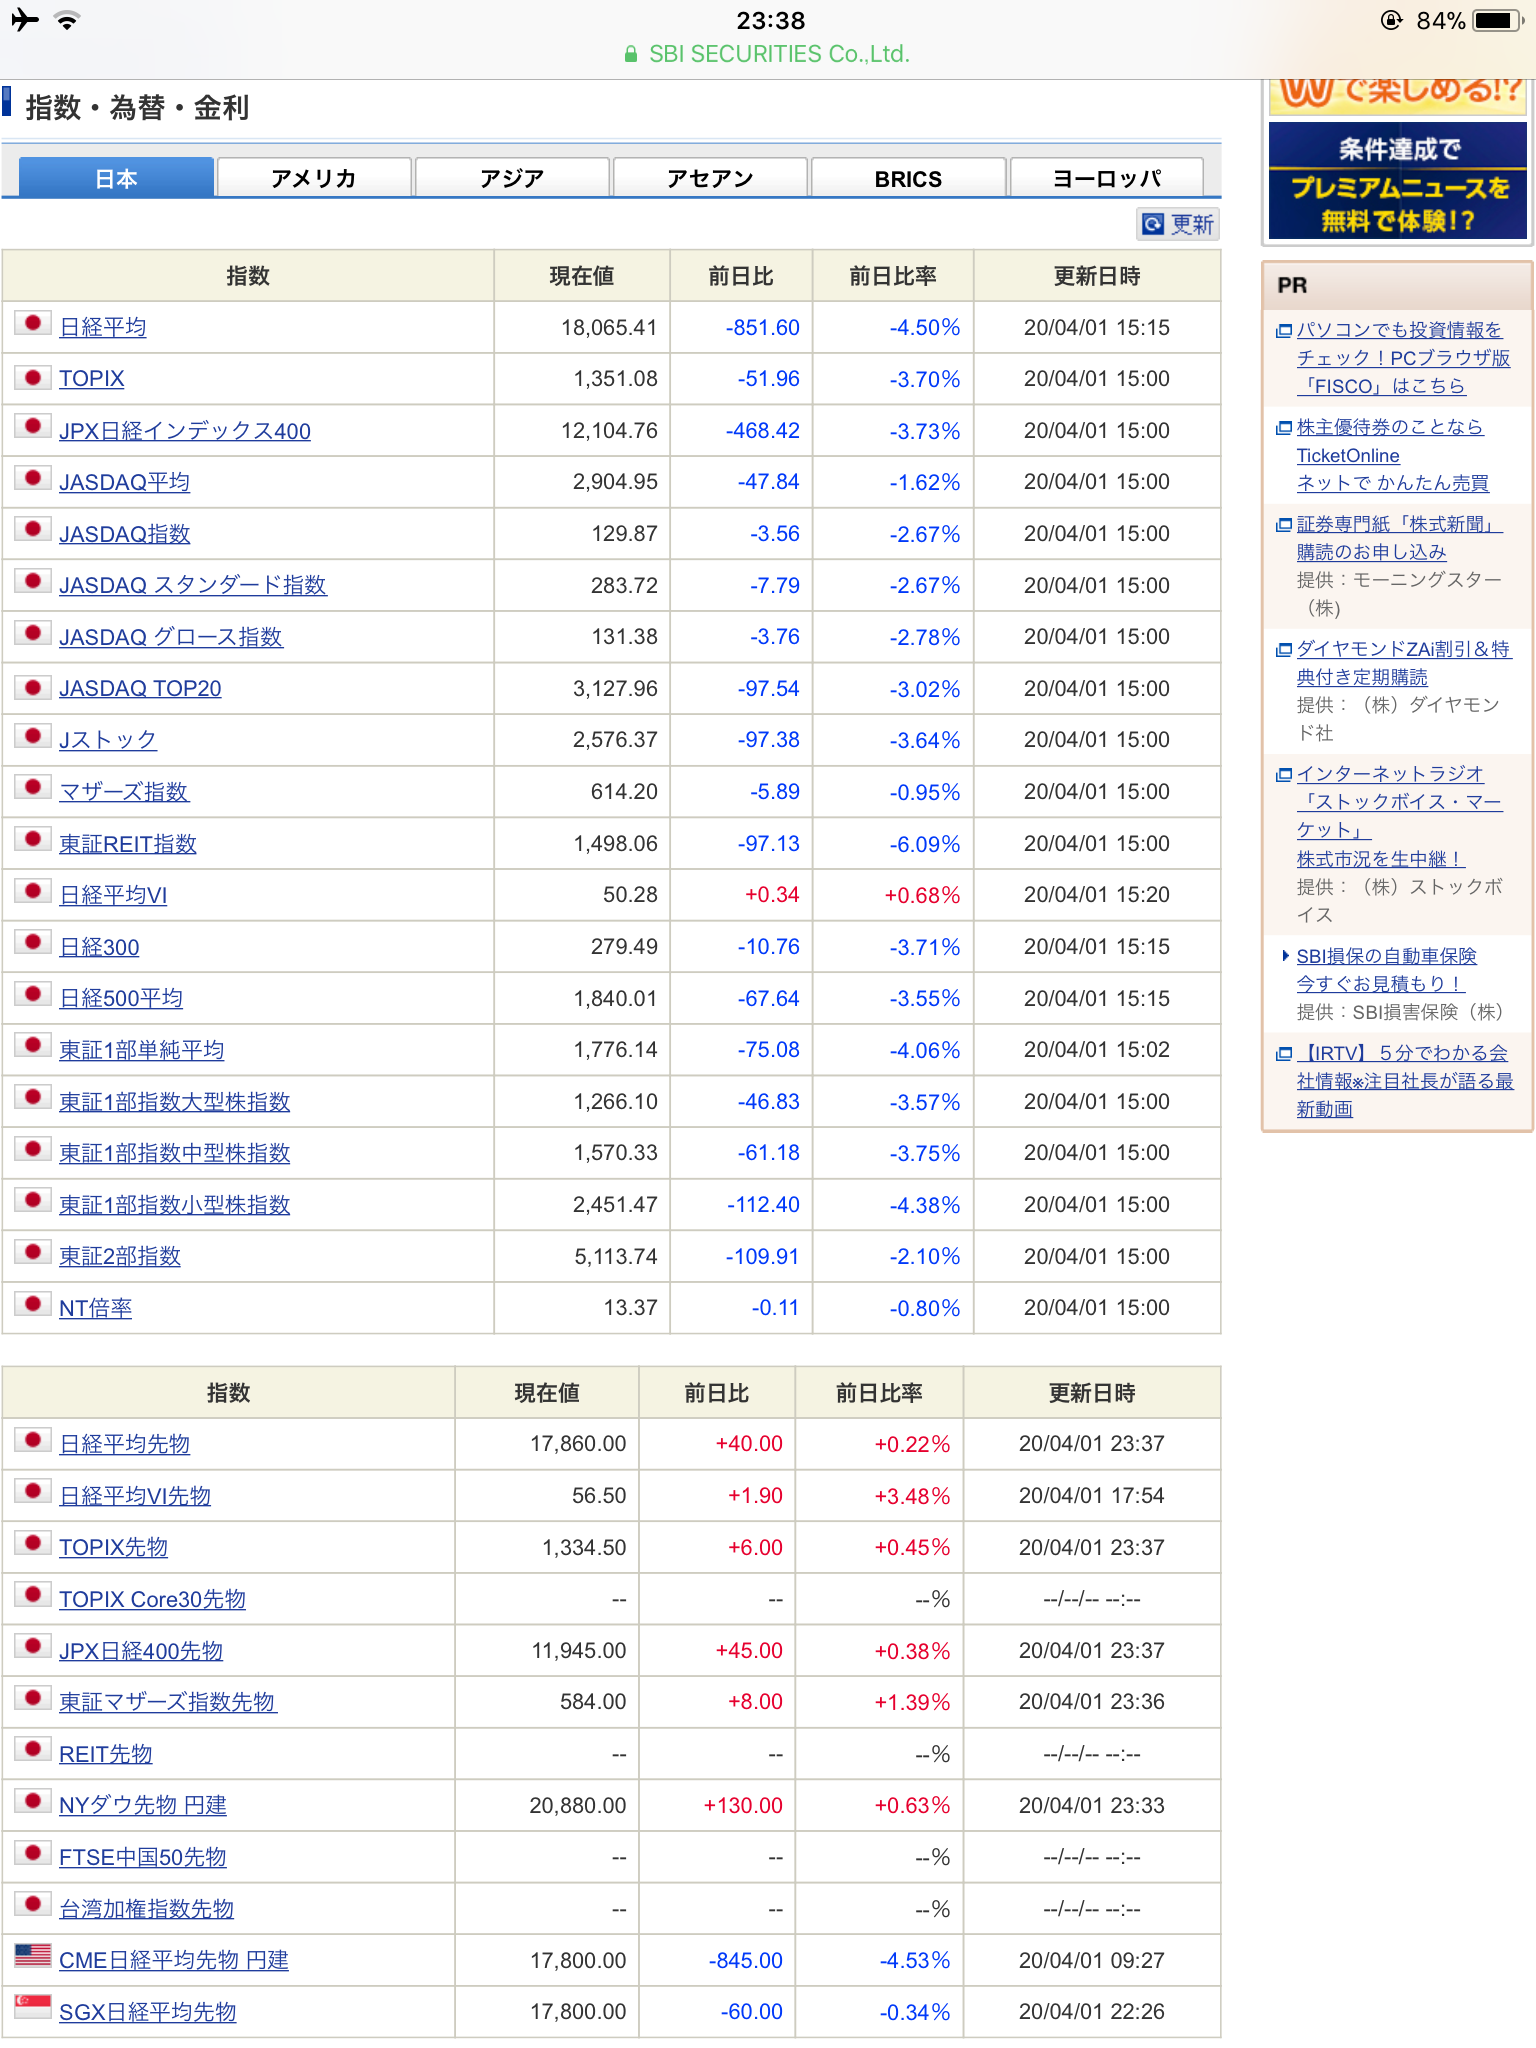Open the マザーズ指数 link

tap(124, 792)
